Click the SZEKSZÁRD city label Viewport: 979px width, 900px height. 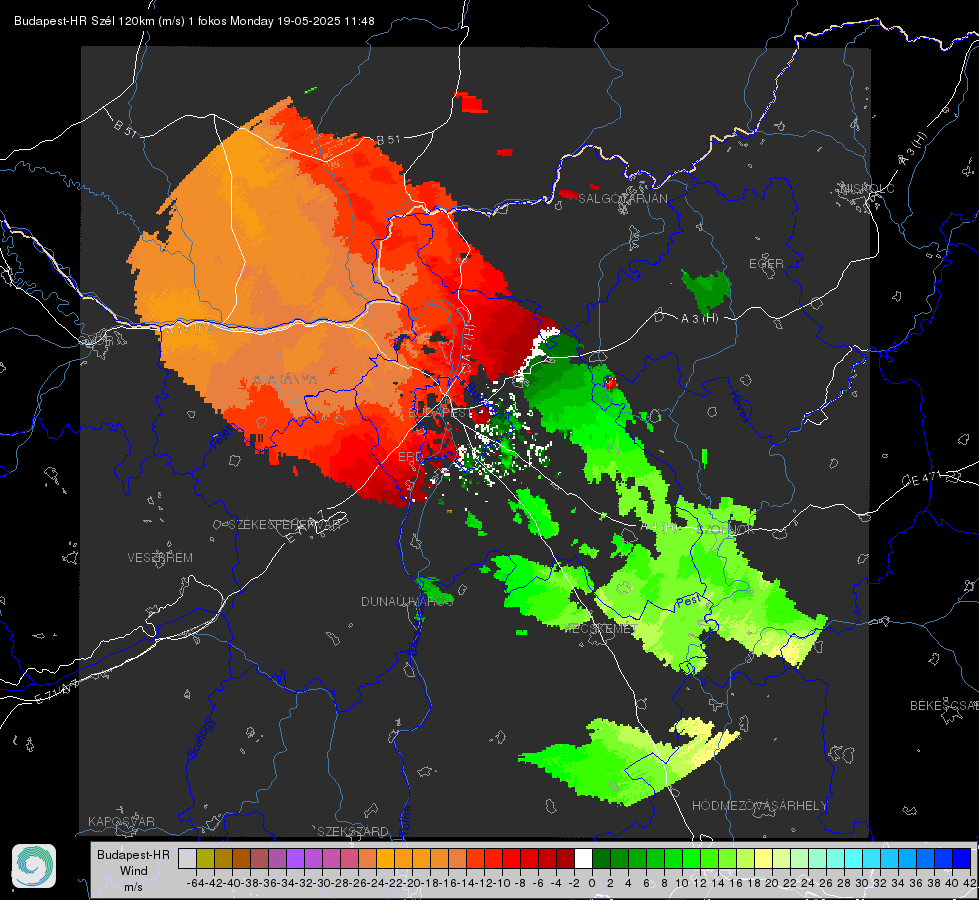click(x=353, y=831)
